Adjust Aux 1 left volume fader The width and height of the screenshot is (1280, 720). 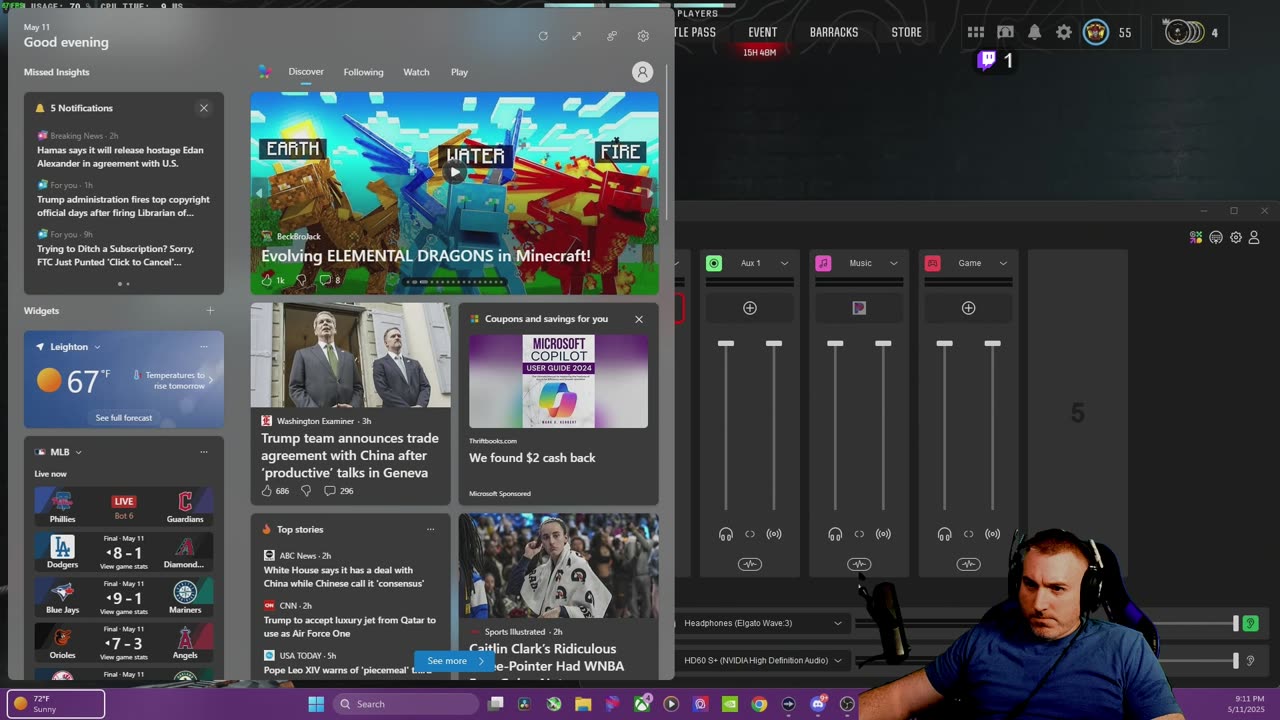726,344
